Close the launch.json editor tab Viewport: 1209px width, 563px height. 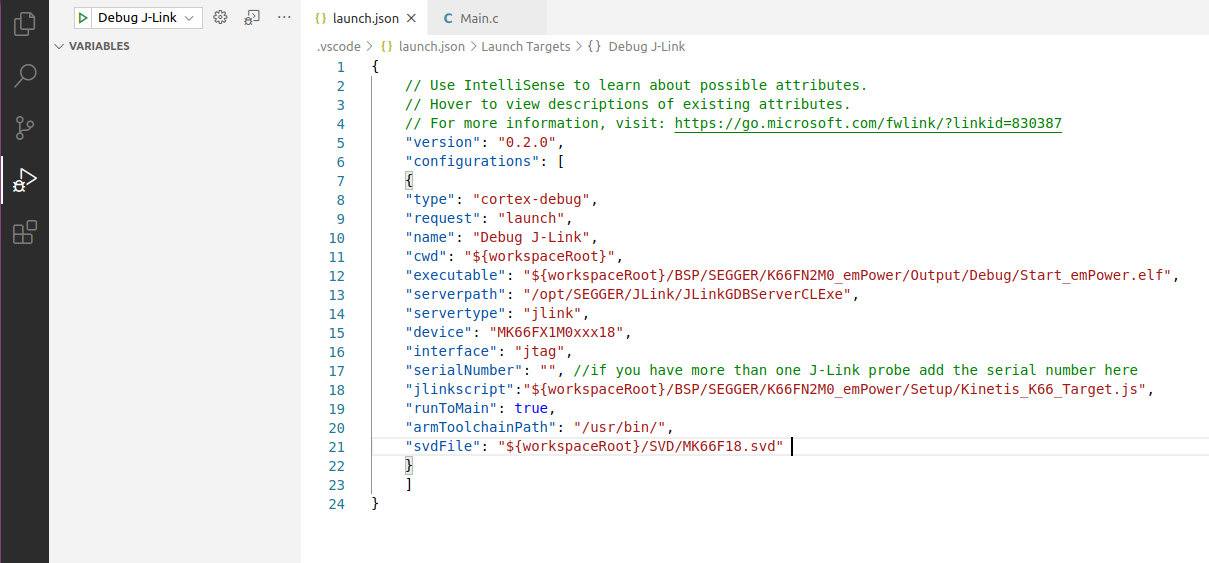(412, 19)
